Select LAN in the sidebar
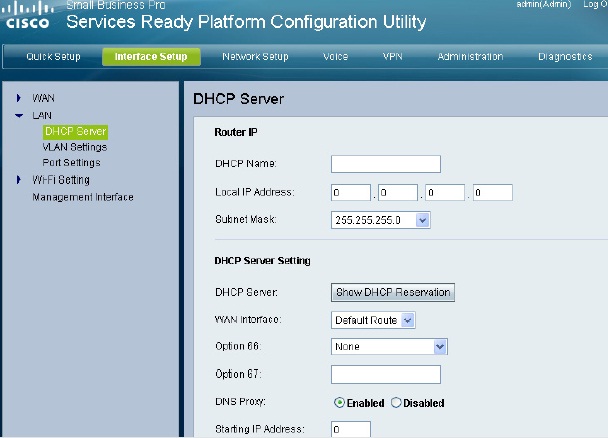608x438 pixels. pos(42,116)
